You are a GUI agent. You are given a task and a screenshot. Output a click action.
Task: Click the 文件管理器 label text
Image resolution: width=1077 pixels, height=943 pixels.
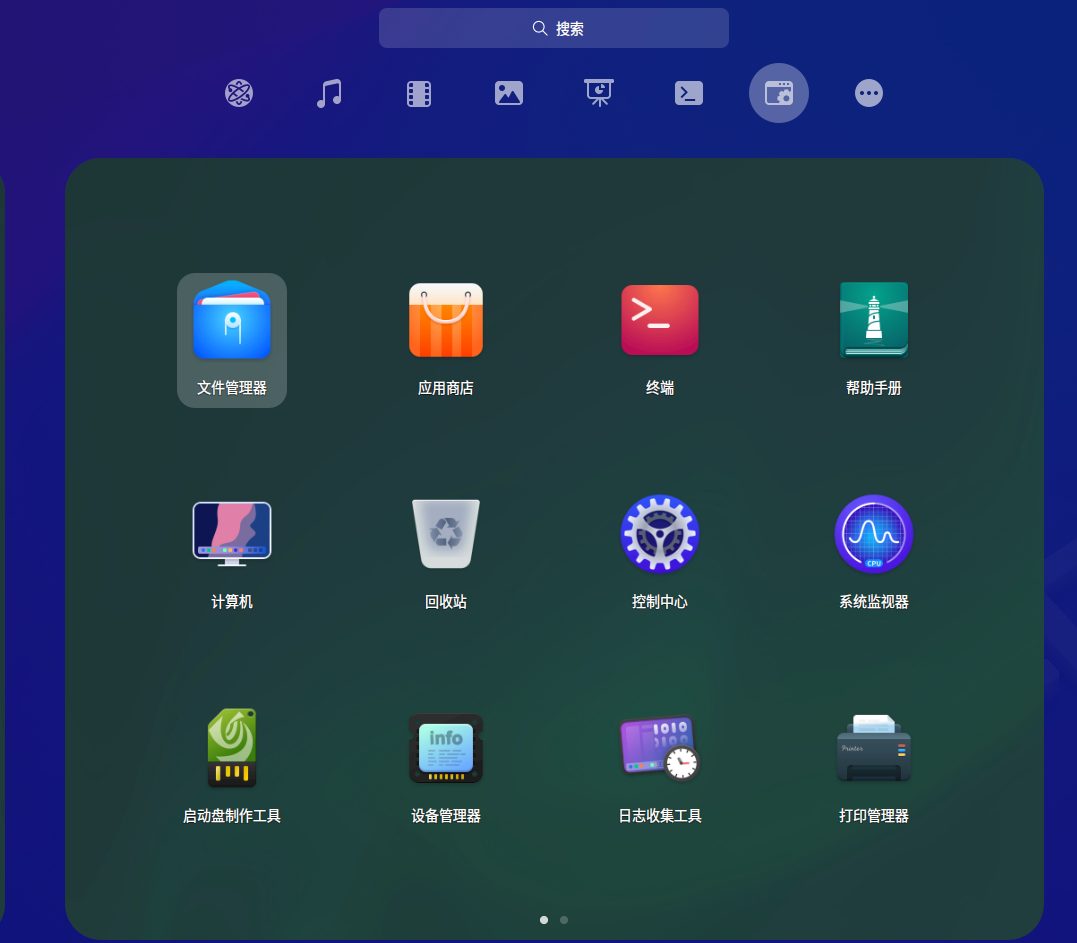click(232, 388)
